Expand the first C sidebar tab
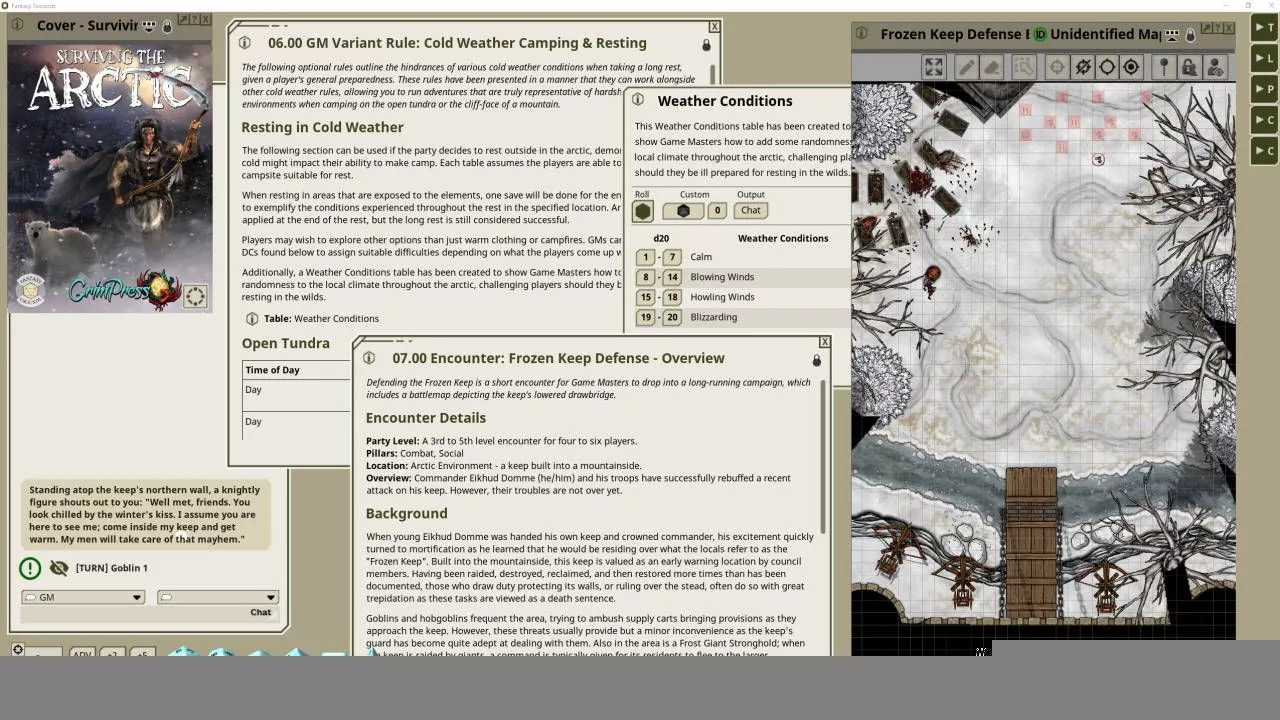 tap(1264, 120)
